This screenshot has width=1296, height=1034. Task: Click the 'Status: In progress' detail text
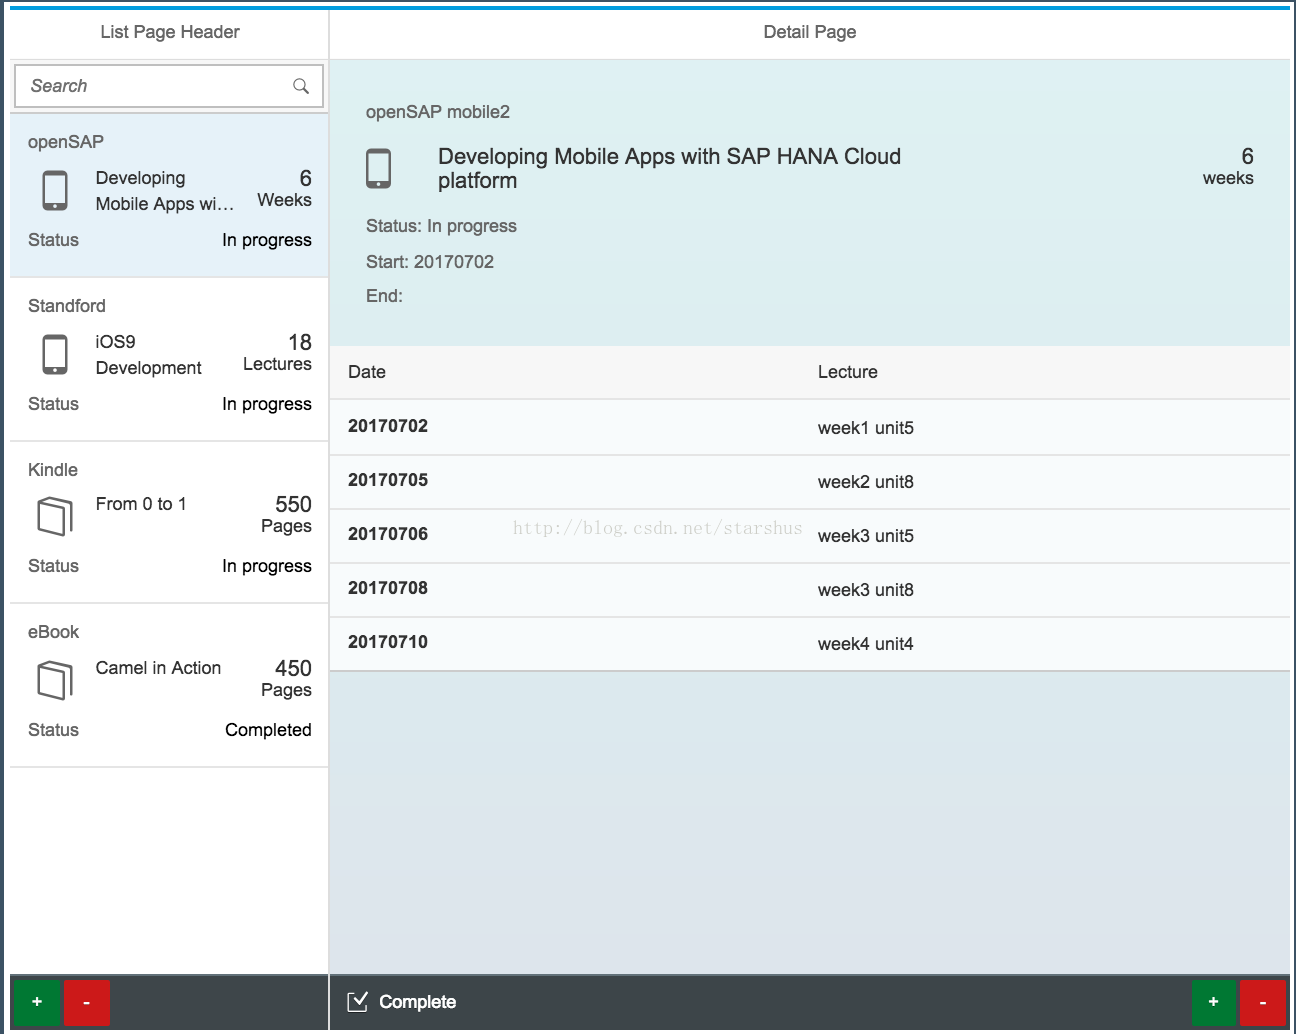point(441,226)
